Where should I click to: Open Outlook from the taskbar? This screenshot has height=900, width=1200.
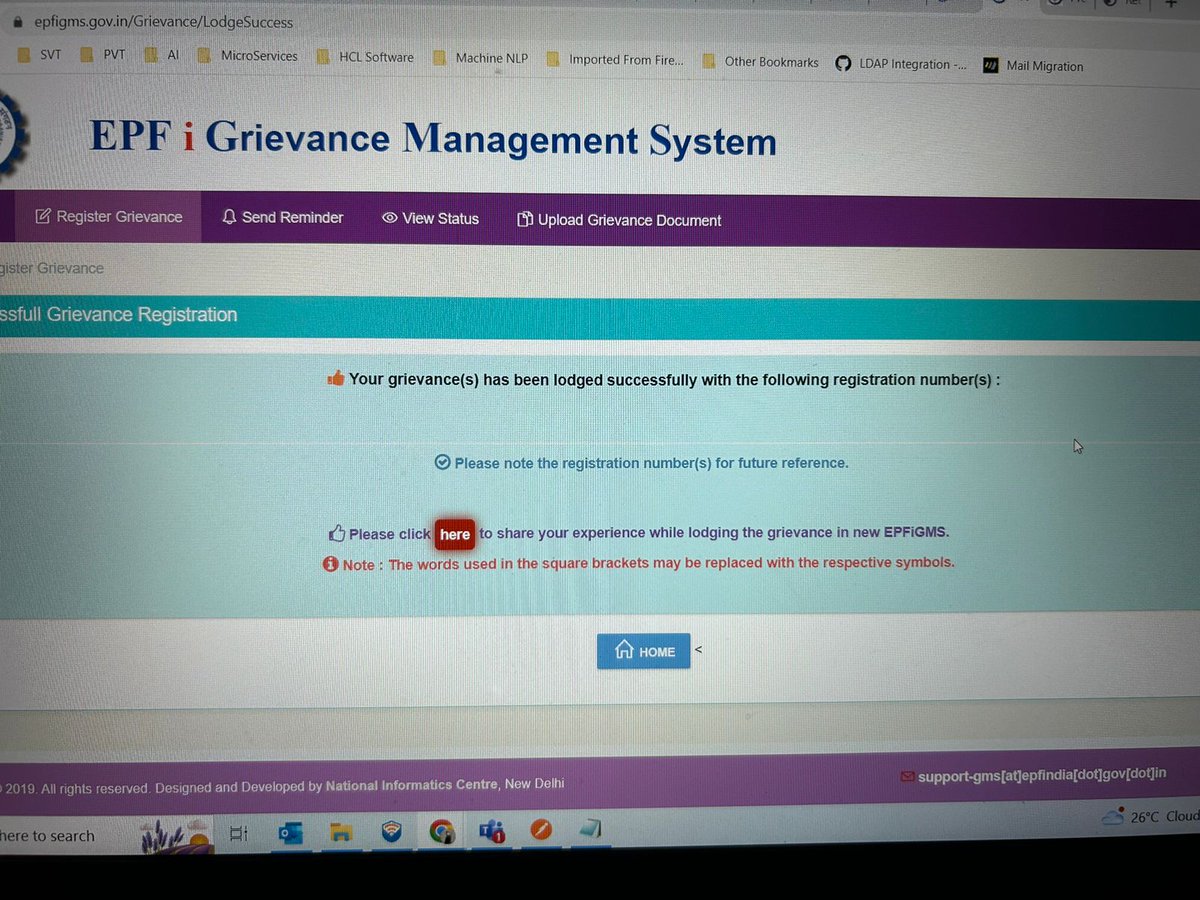pos(291,833)
